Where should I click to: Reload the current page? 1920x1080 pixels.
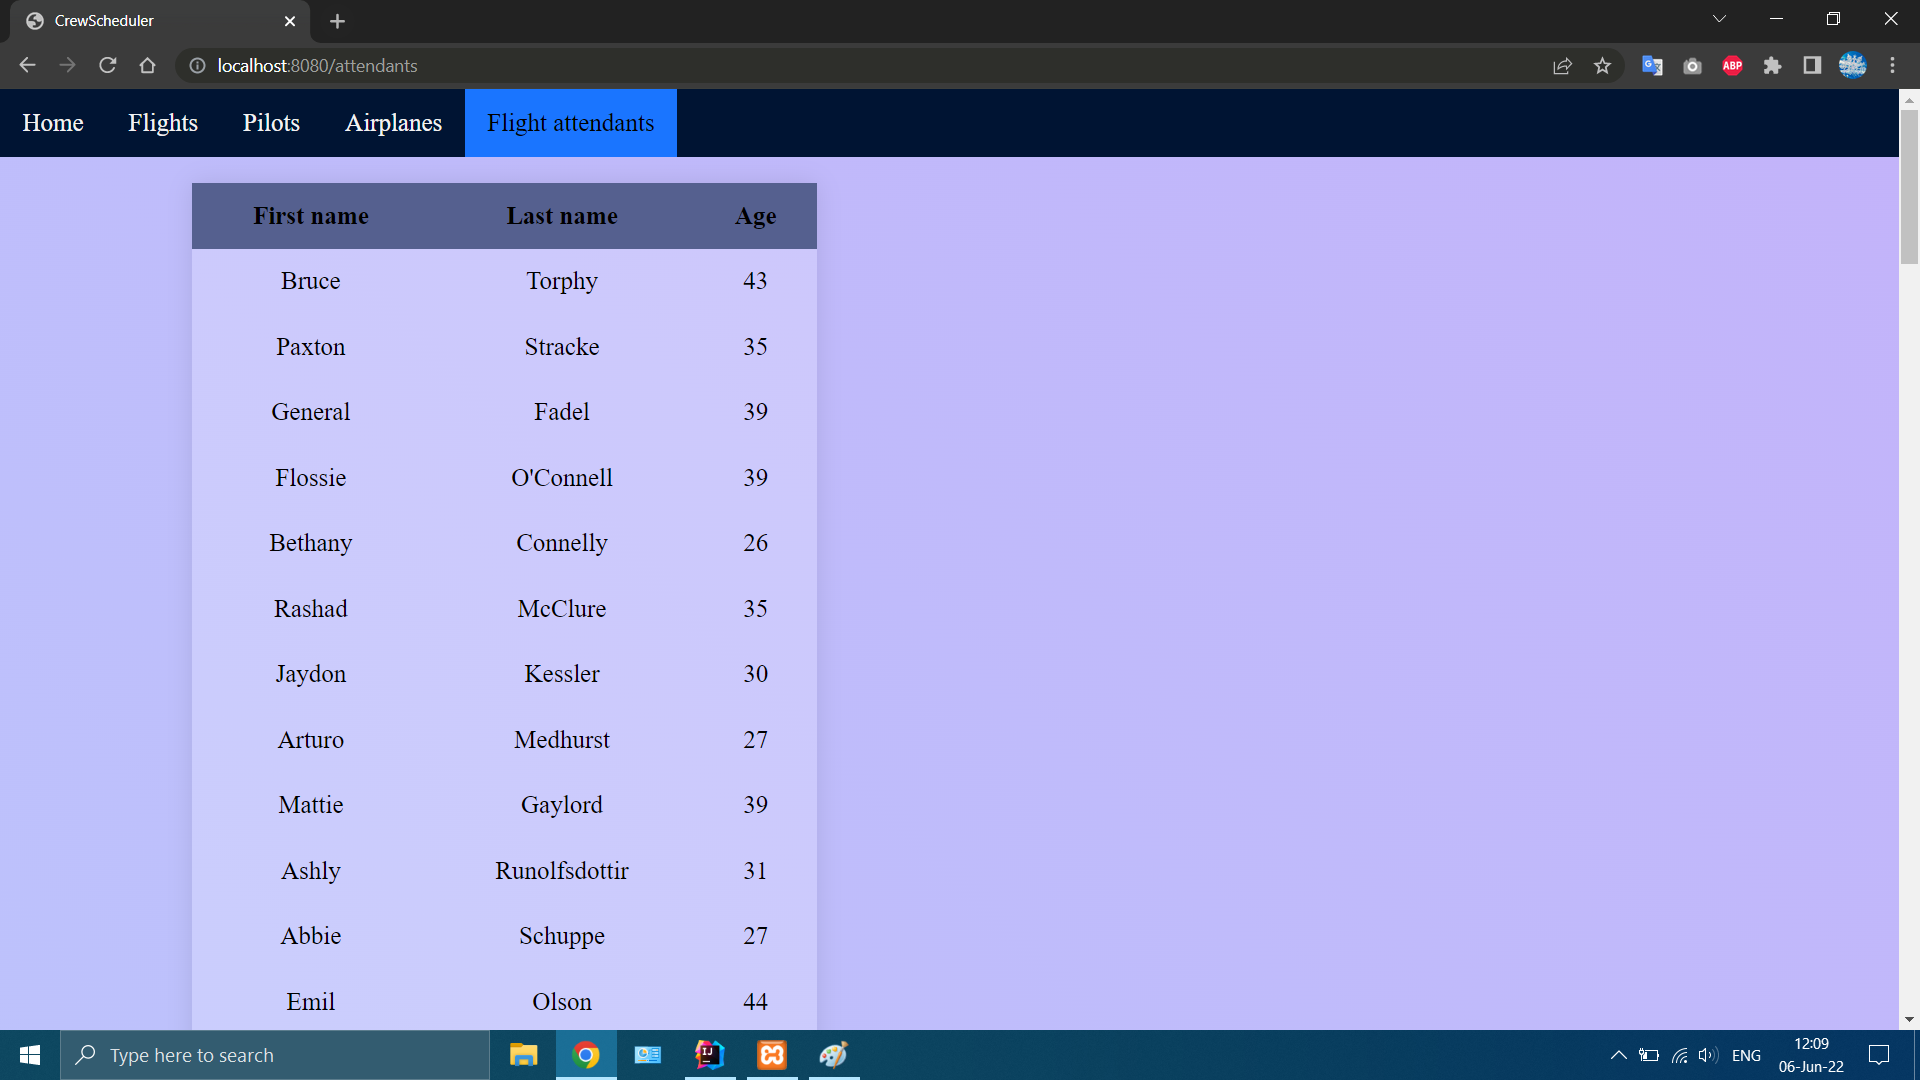tap(108, 66)
